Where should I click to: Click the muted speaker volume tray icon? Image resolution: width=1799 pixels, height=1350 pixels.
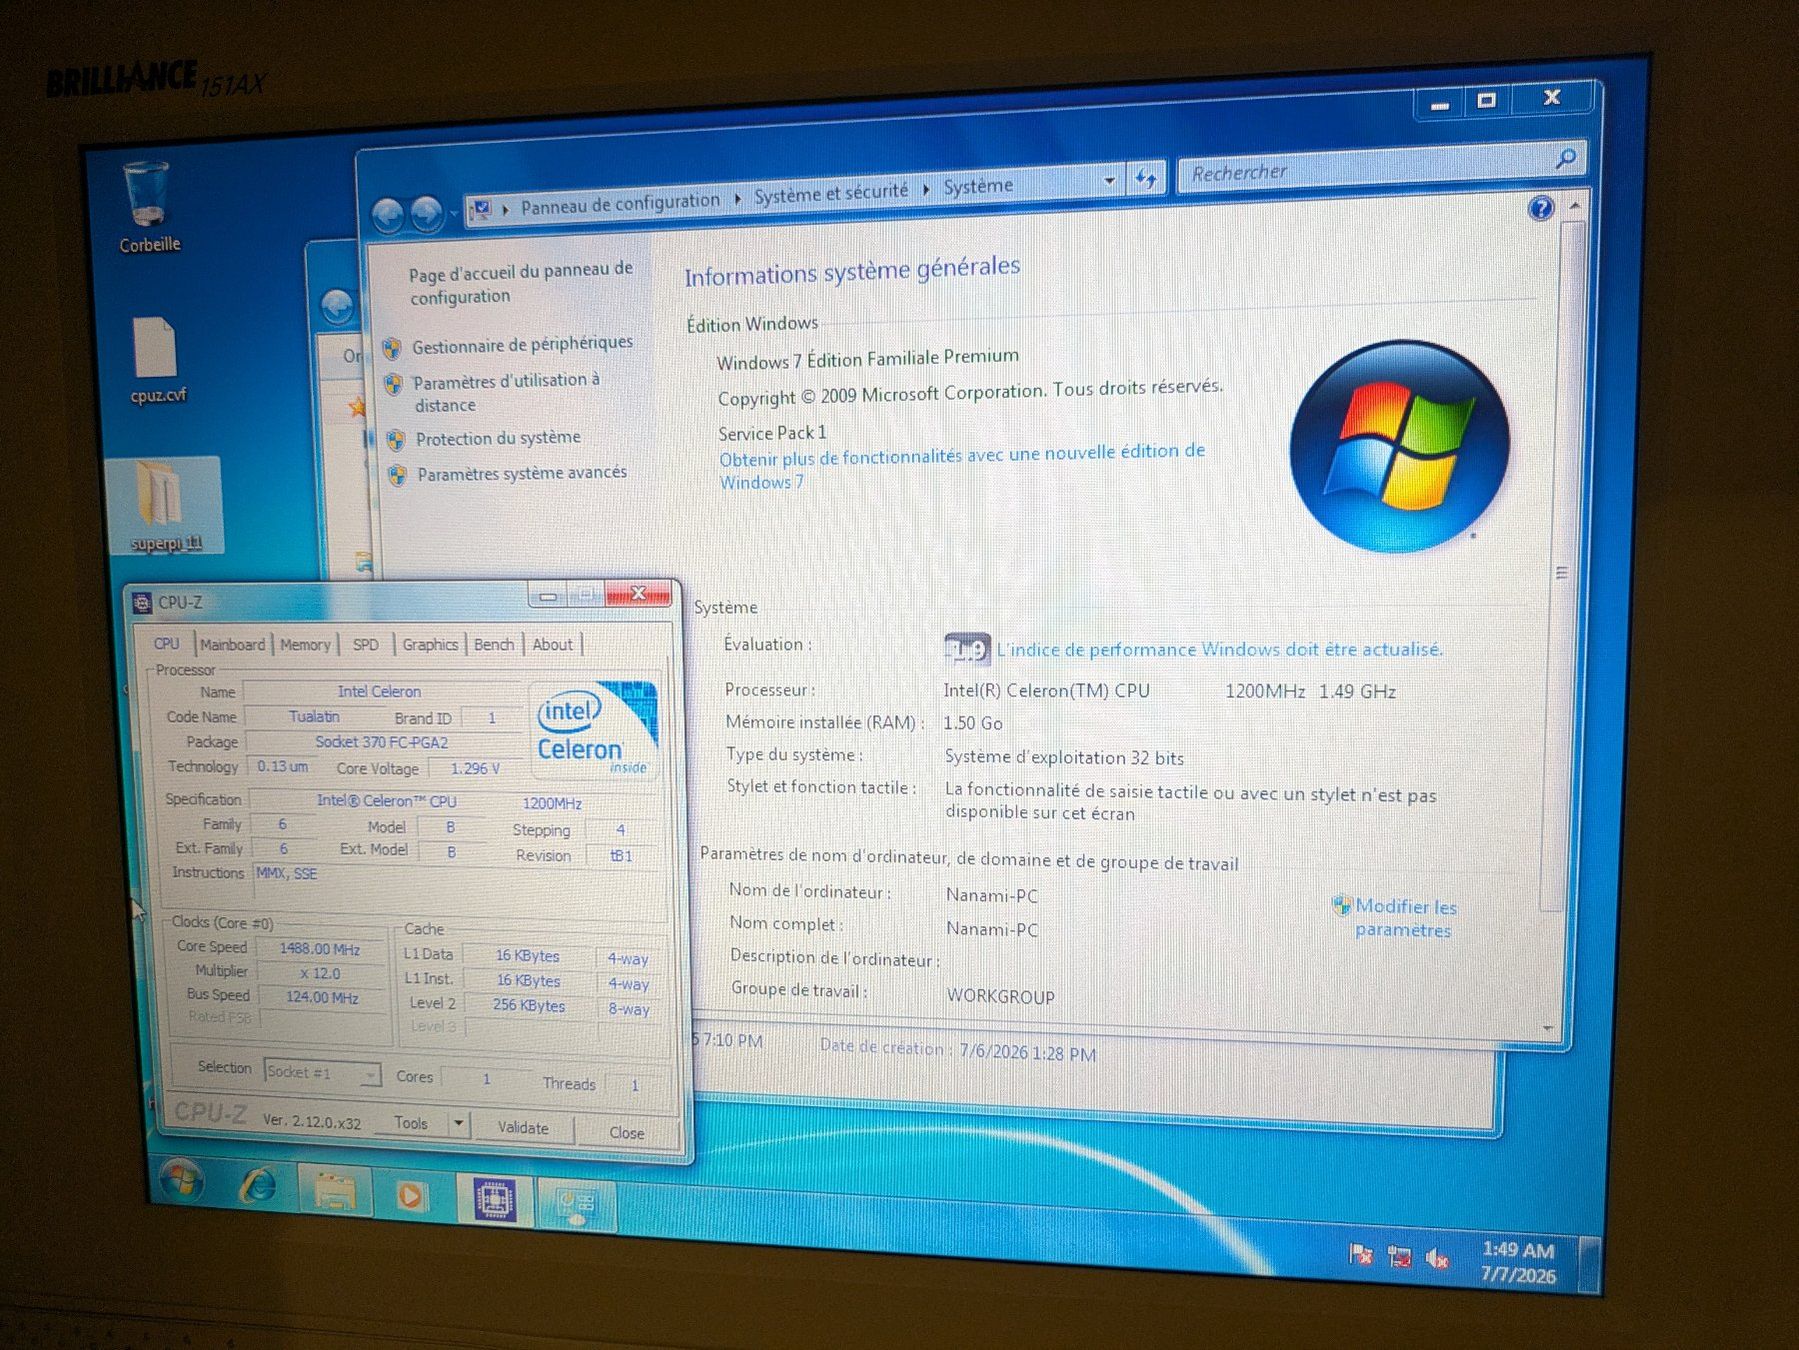tap(1437, 1259)
